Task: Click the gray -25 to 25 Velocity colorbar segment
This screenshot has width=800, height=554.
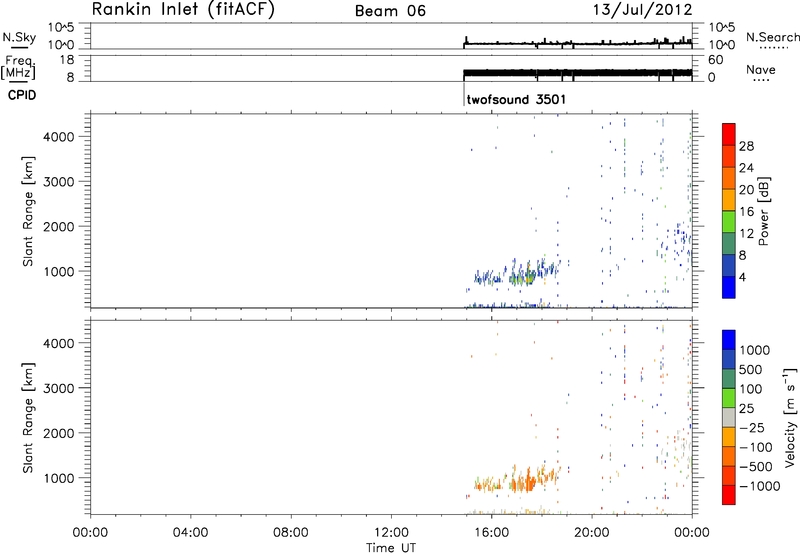Action: [729, 418]
